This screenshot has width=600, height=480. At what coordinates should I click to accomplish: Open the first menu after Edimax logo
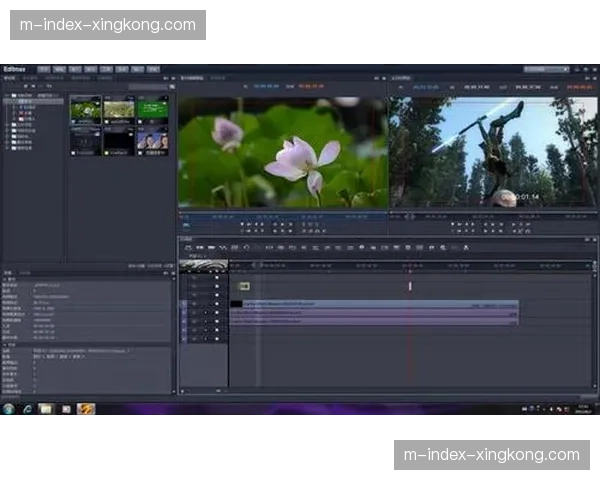tap(43, 69)
